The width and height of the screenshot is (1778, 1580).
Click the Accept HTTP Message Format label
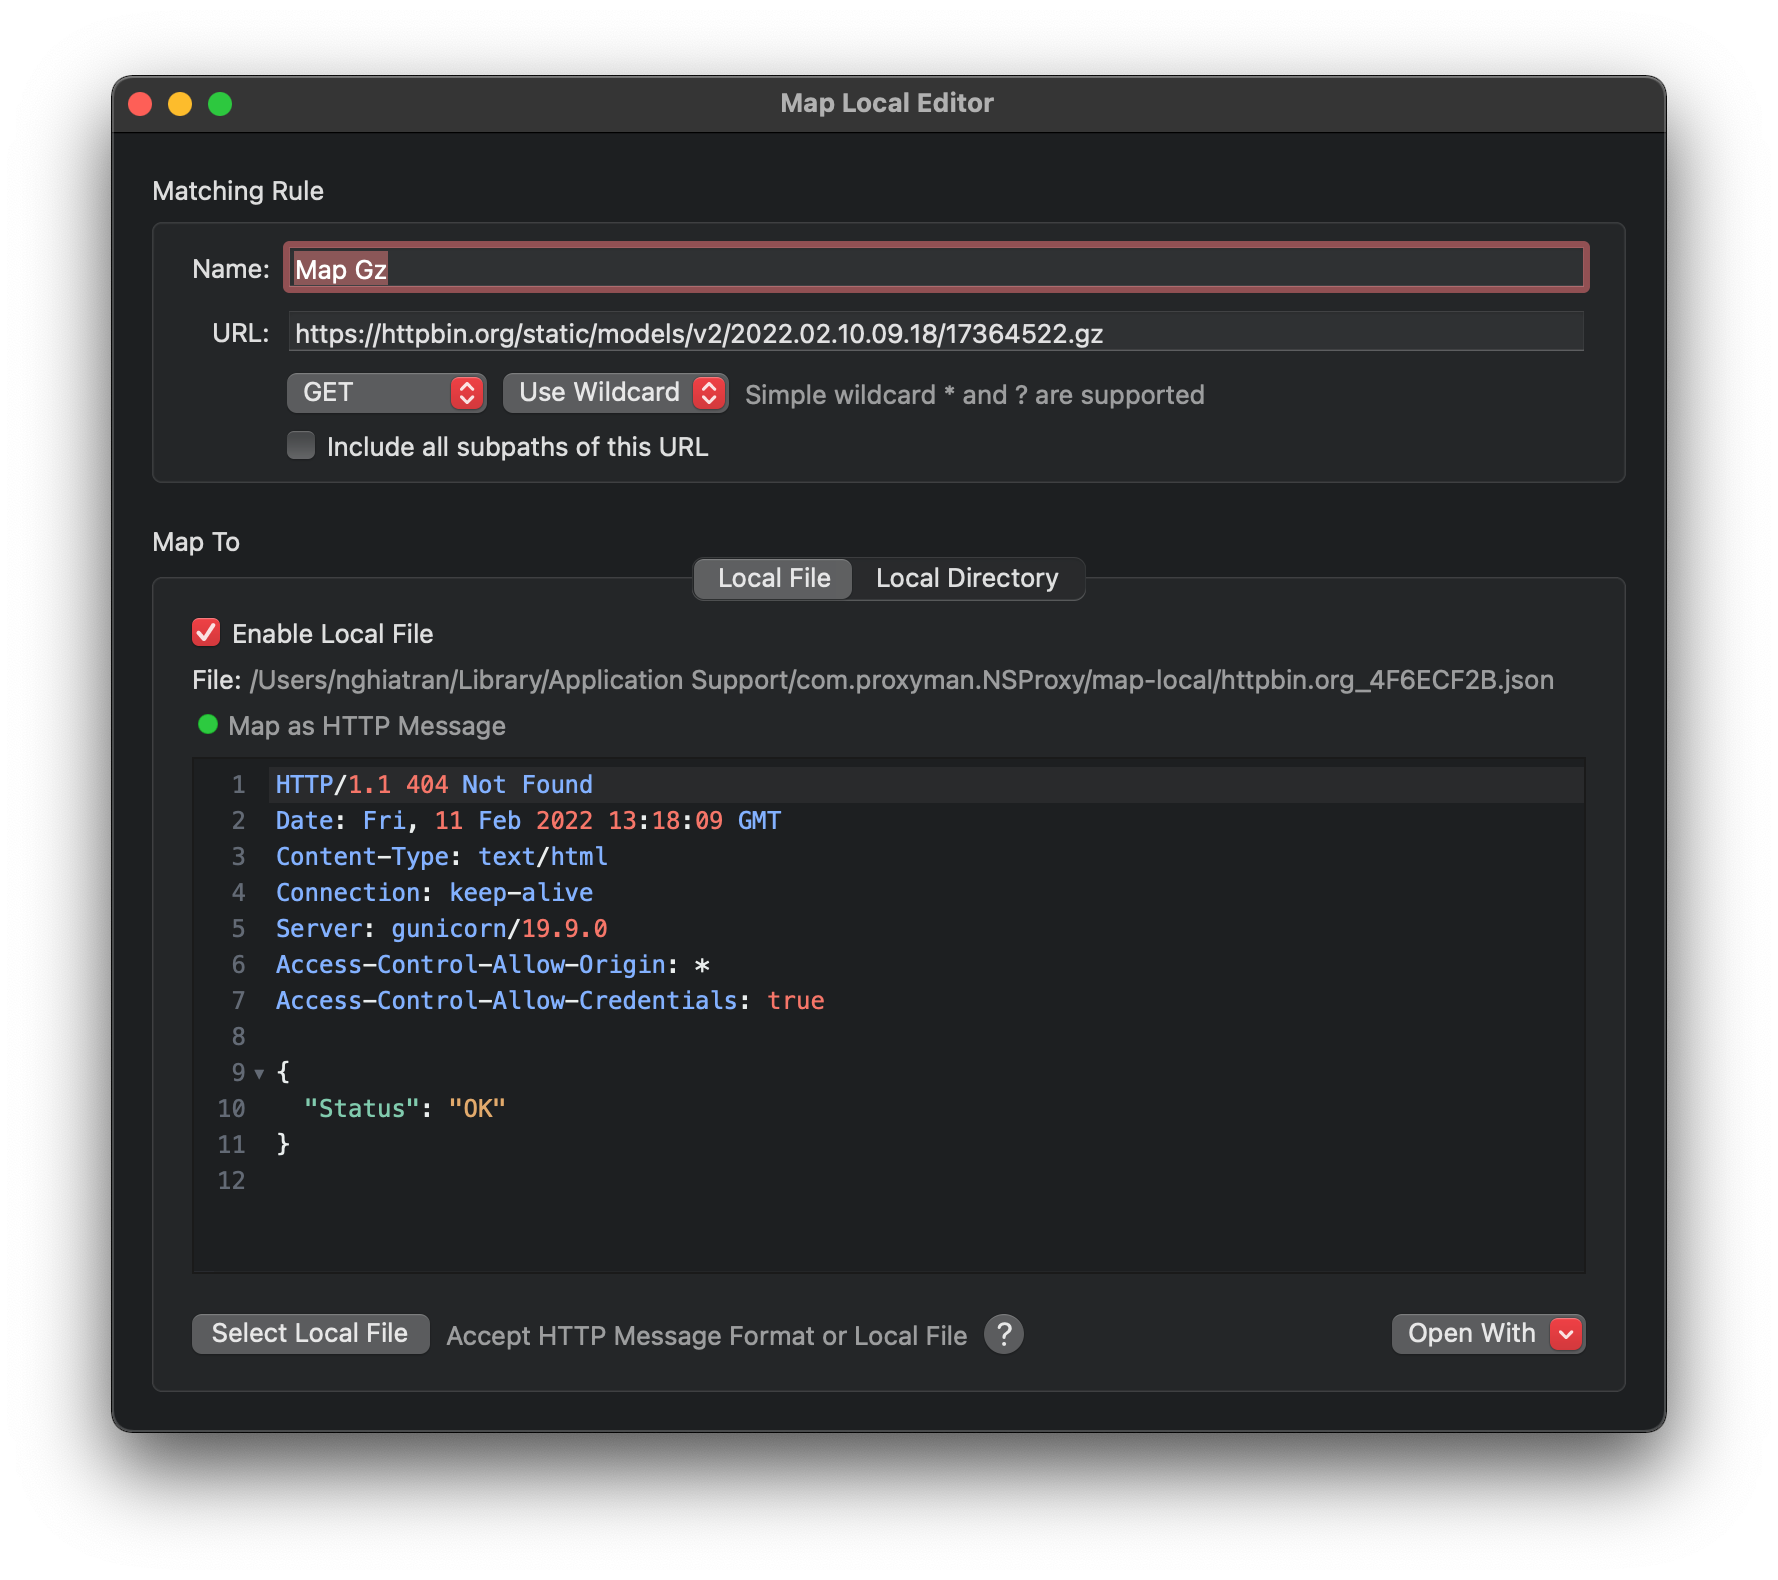[x=707, y=1336]
